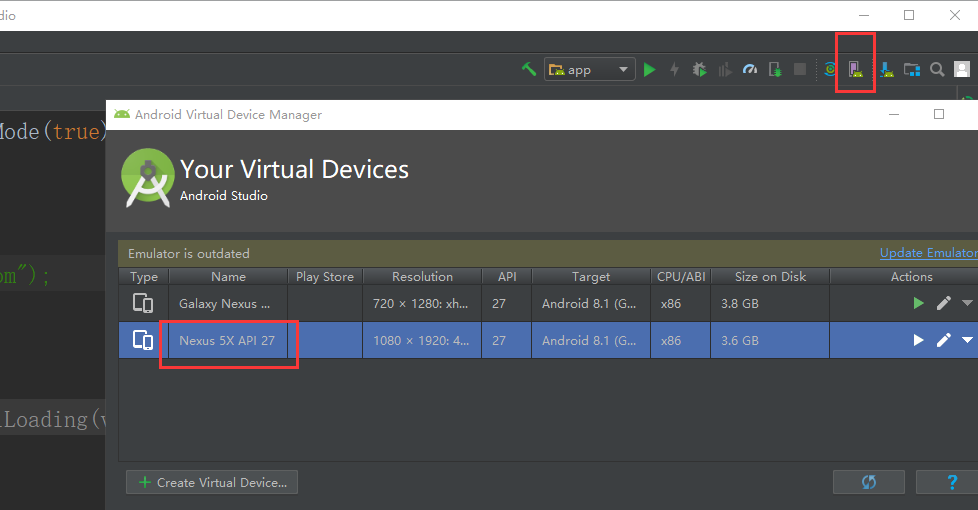
Task: Click the Update Emulator link
Action: [928, 253]
